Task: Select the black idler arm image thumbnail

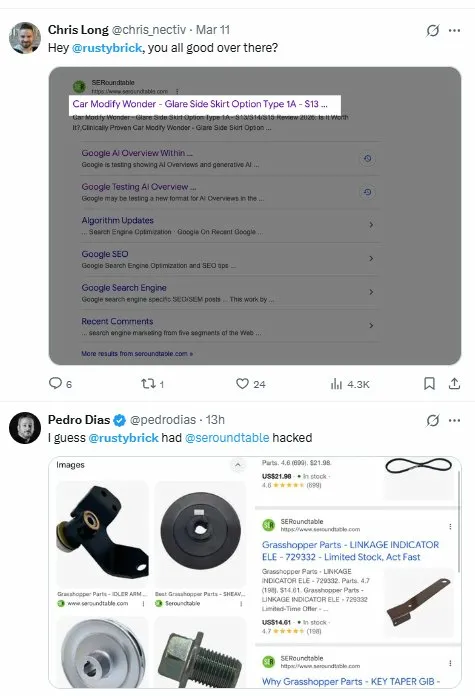Action: [x=102, y=534]
